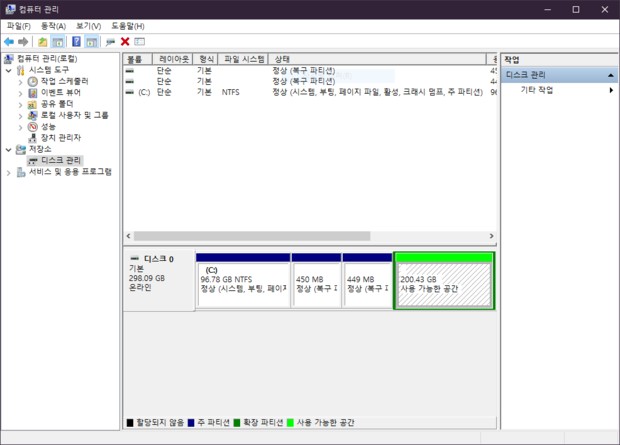Click the 디스크 0 disk label box
This screenshot has height=445, width=620.
pos(159,280)
